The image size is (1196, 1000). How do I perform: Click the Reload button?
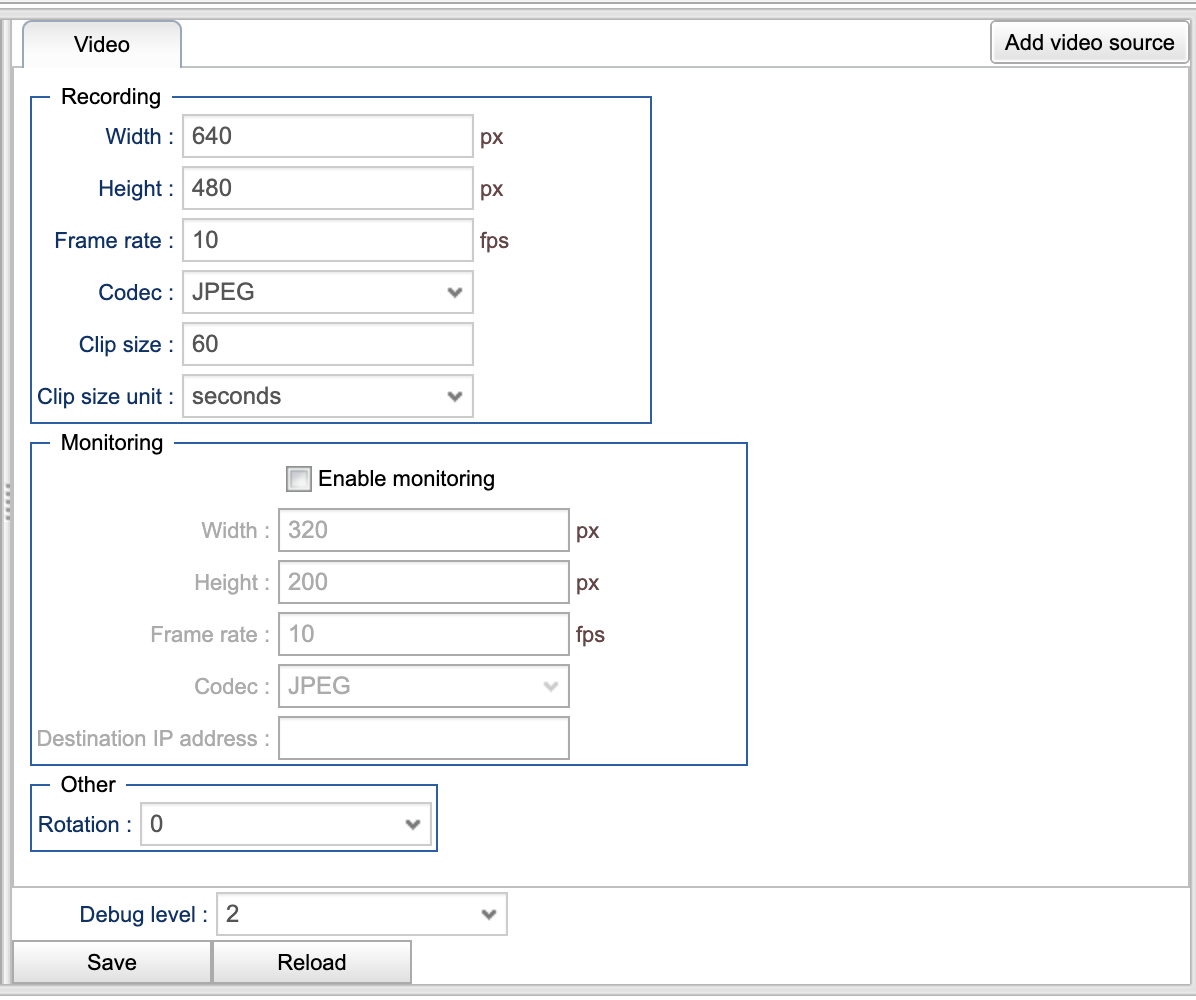point(312,962)
